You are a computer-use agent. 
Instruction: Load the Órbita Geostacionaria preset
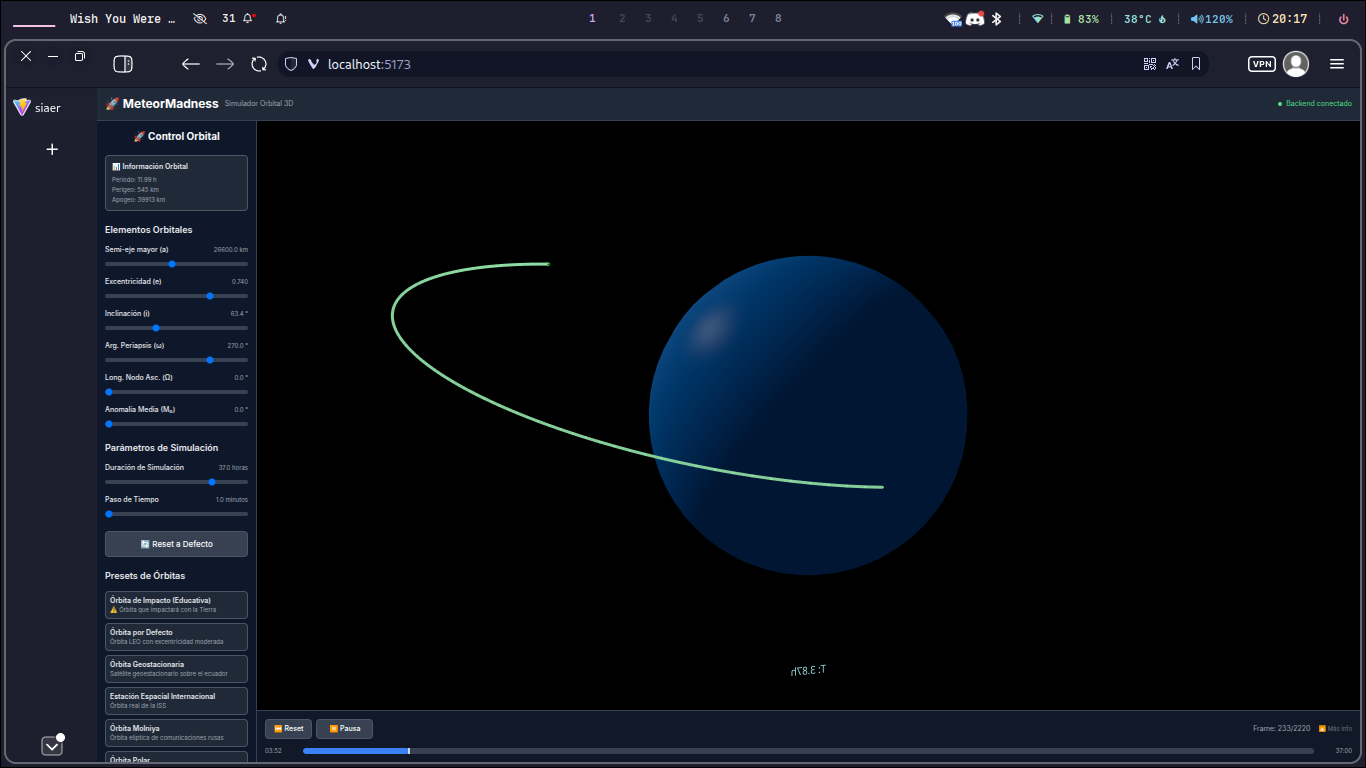click(176, 668)
